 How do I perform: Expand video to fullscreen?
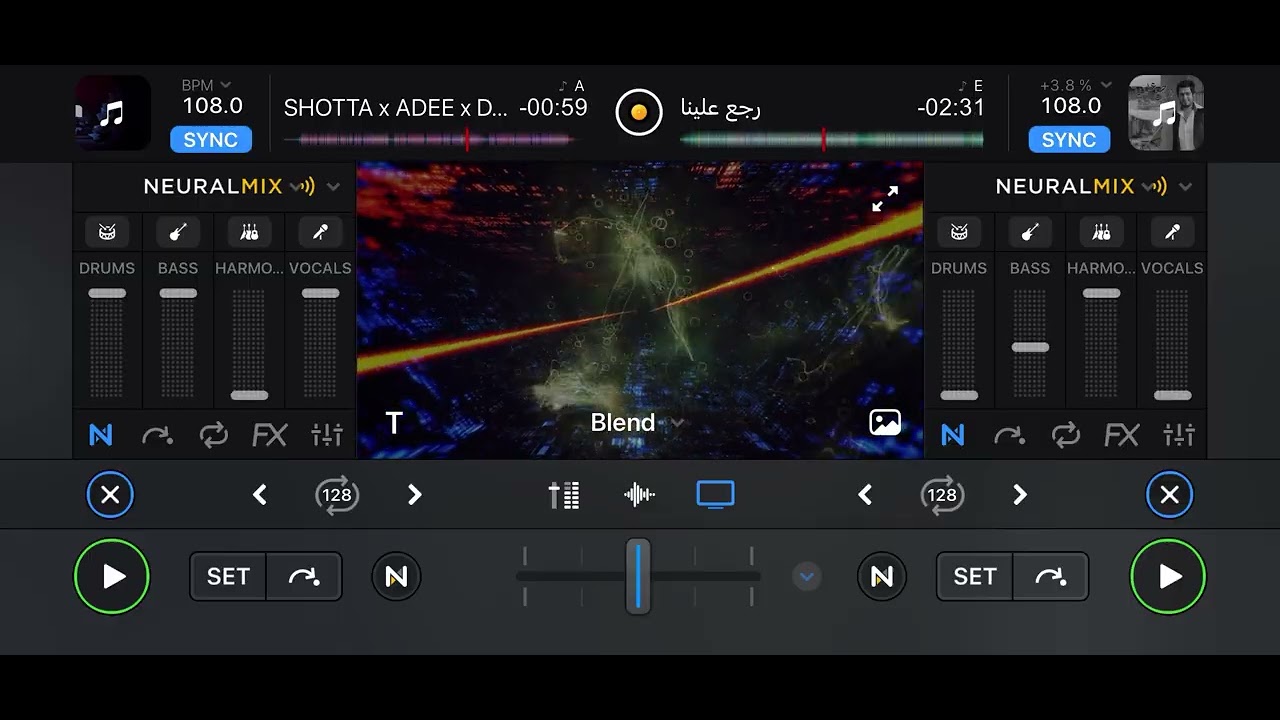[x=885, y=199]
